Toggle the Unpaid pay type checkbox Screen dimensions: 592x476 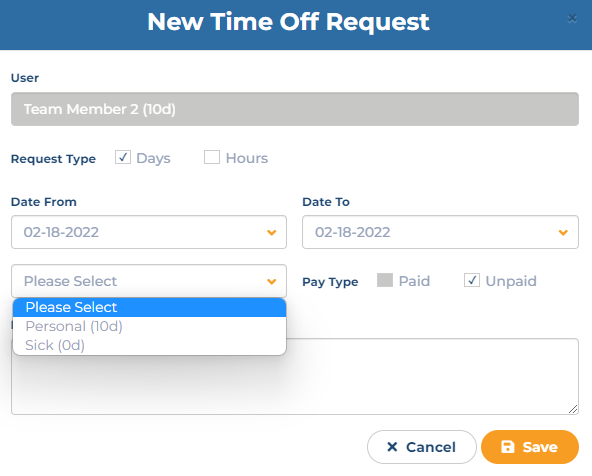pyautogui.click(x=472, y=280)
